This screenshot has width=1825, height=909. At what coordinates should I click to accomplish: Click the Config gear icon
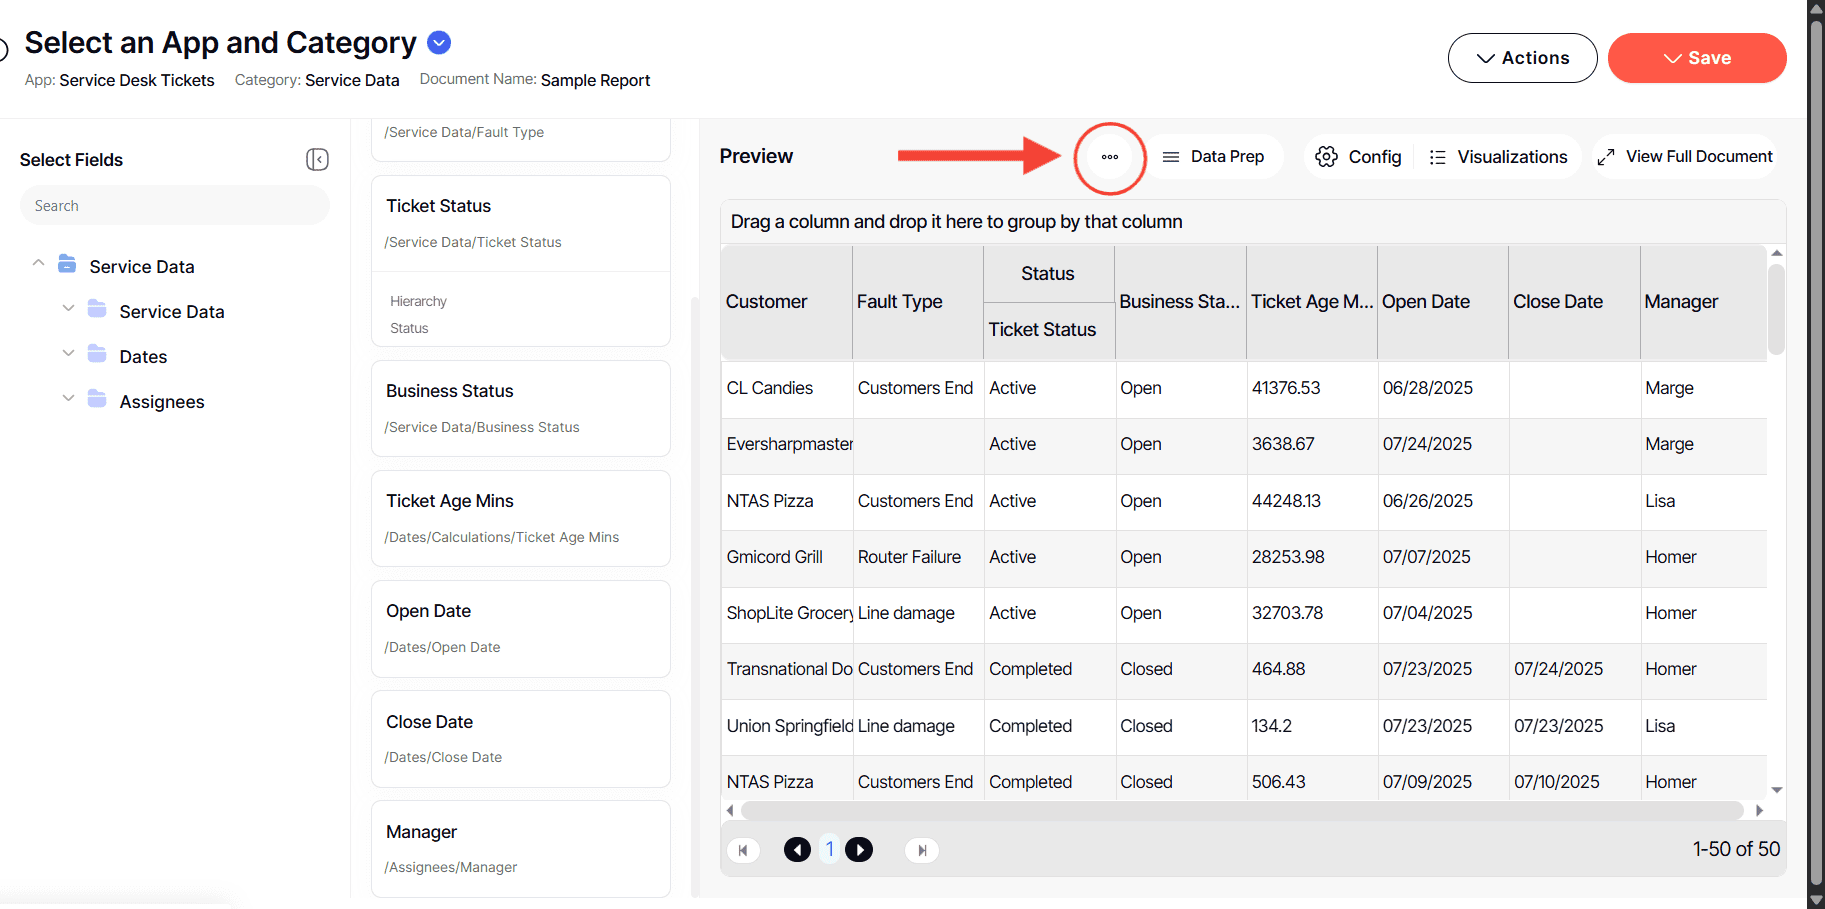click(x=1326, y=157)
